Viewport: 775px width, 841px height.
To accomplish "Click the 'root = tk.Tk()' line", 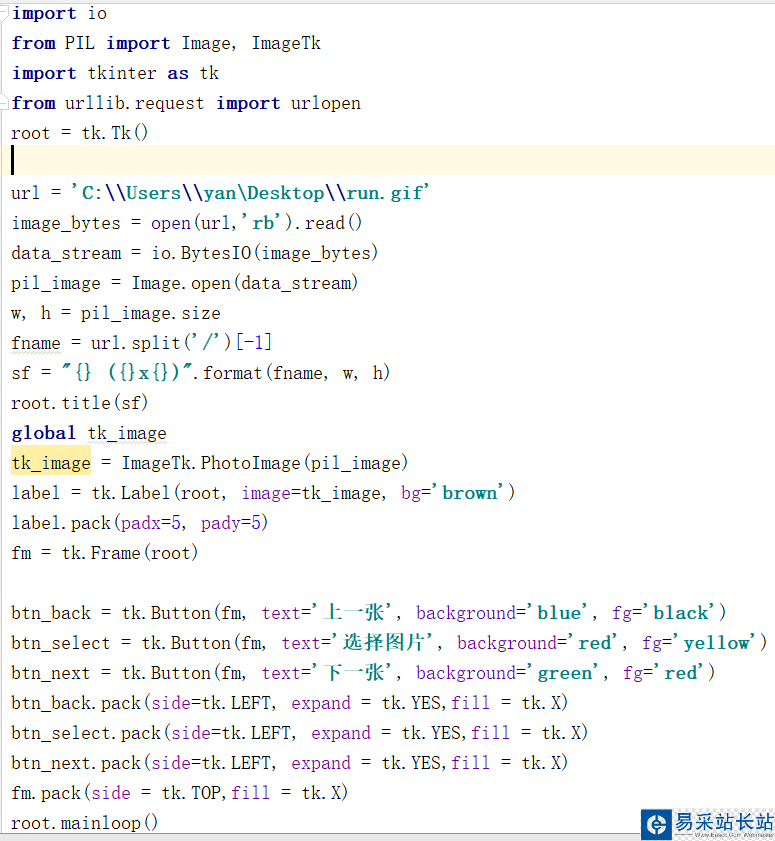I will [79, 133].
